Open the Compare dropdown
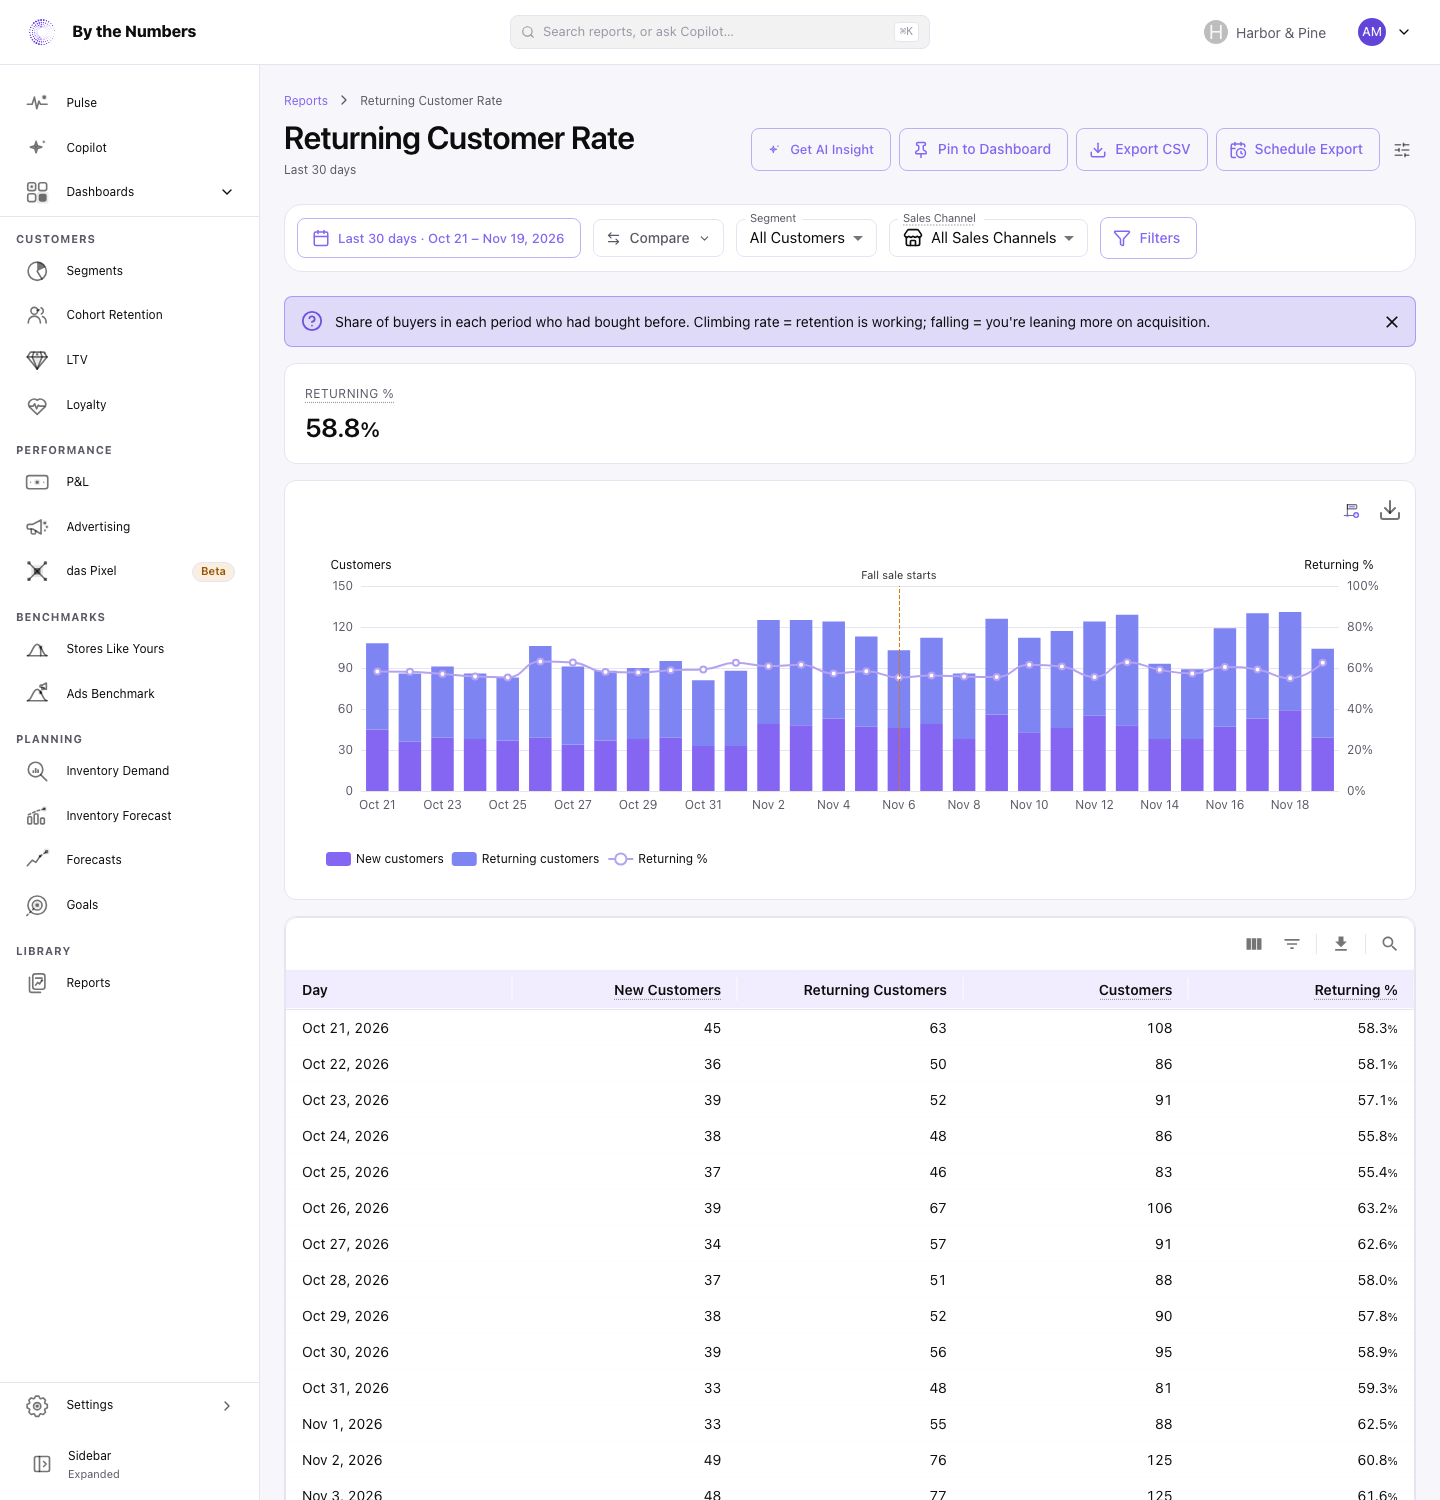 tap(658, 238)
